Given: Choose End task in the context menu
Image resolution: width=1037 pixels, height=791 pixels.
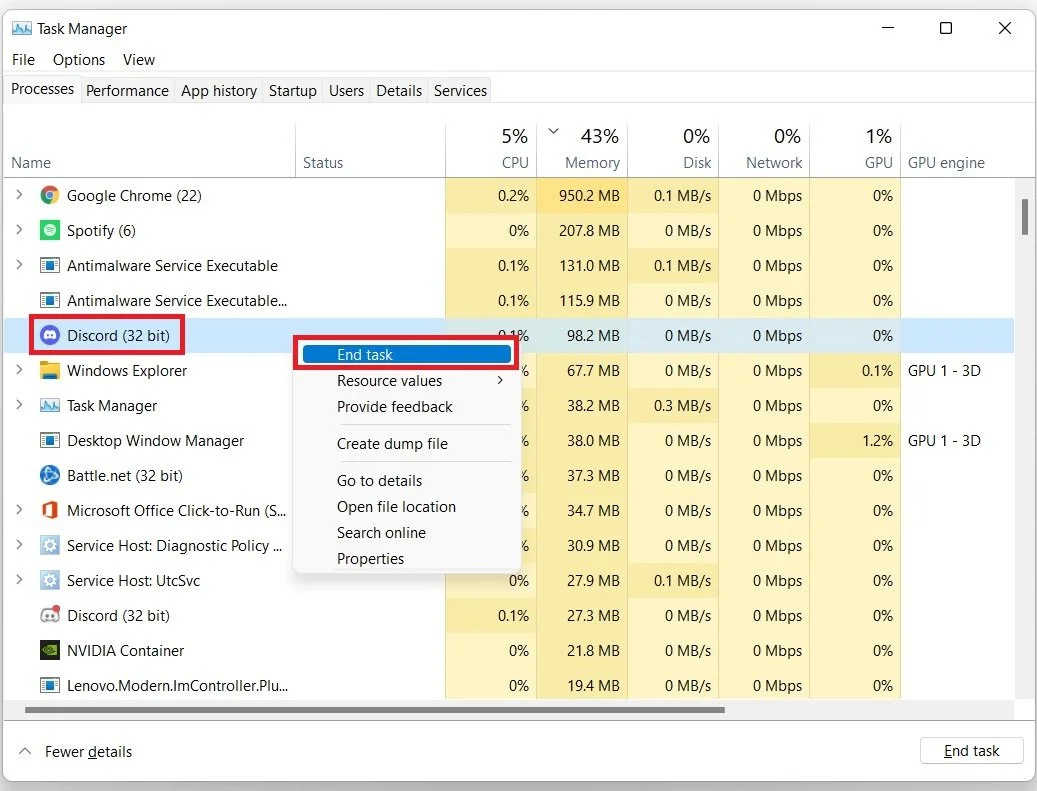Looking at the screenshot, I should [407, 354].
